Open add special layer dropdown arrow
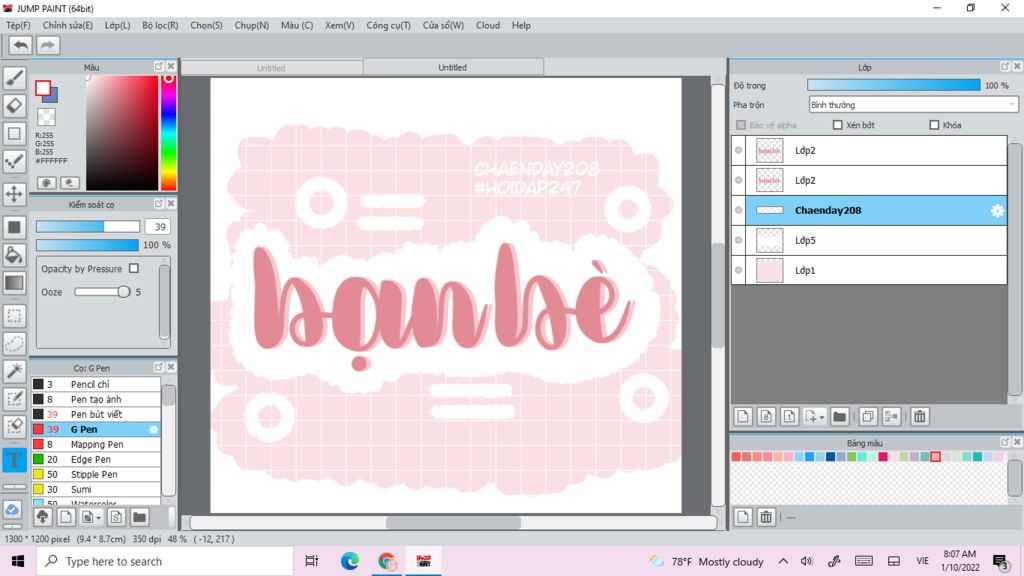The width and height of the screenshot is (1024, 576). [822, 417]
